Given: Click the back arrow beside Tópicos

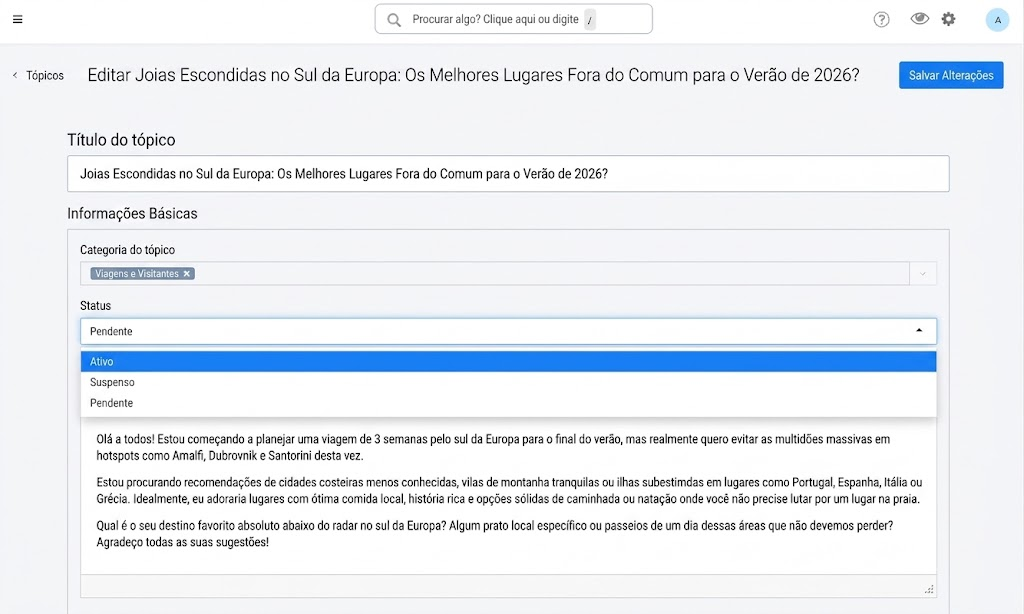Looking at the screenshot, I should (x=15, y=76).
